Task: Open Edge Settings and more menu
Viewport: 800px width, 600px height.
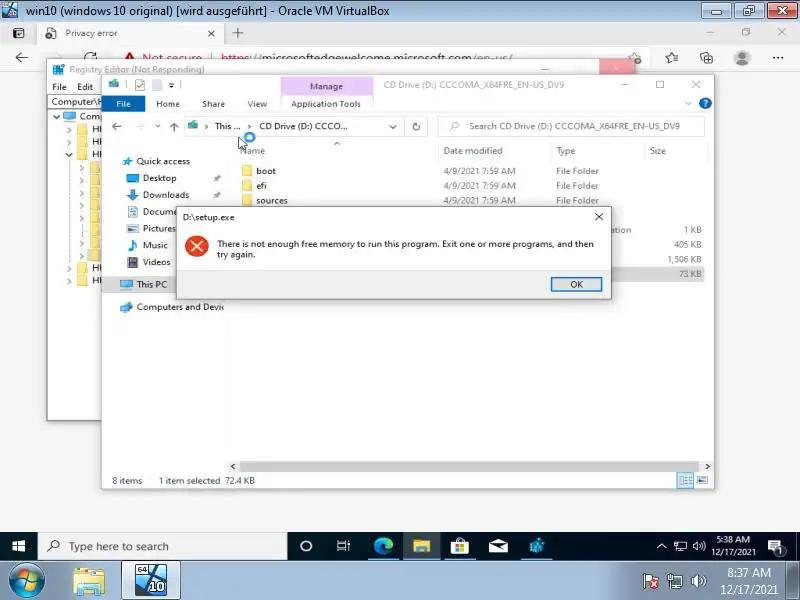Action: click(x=778, y=58)
